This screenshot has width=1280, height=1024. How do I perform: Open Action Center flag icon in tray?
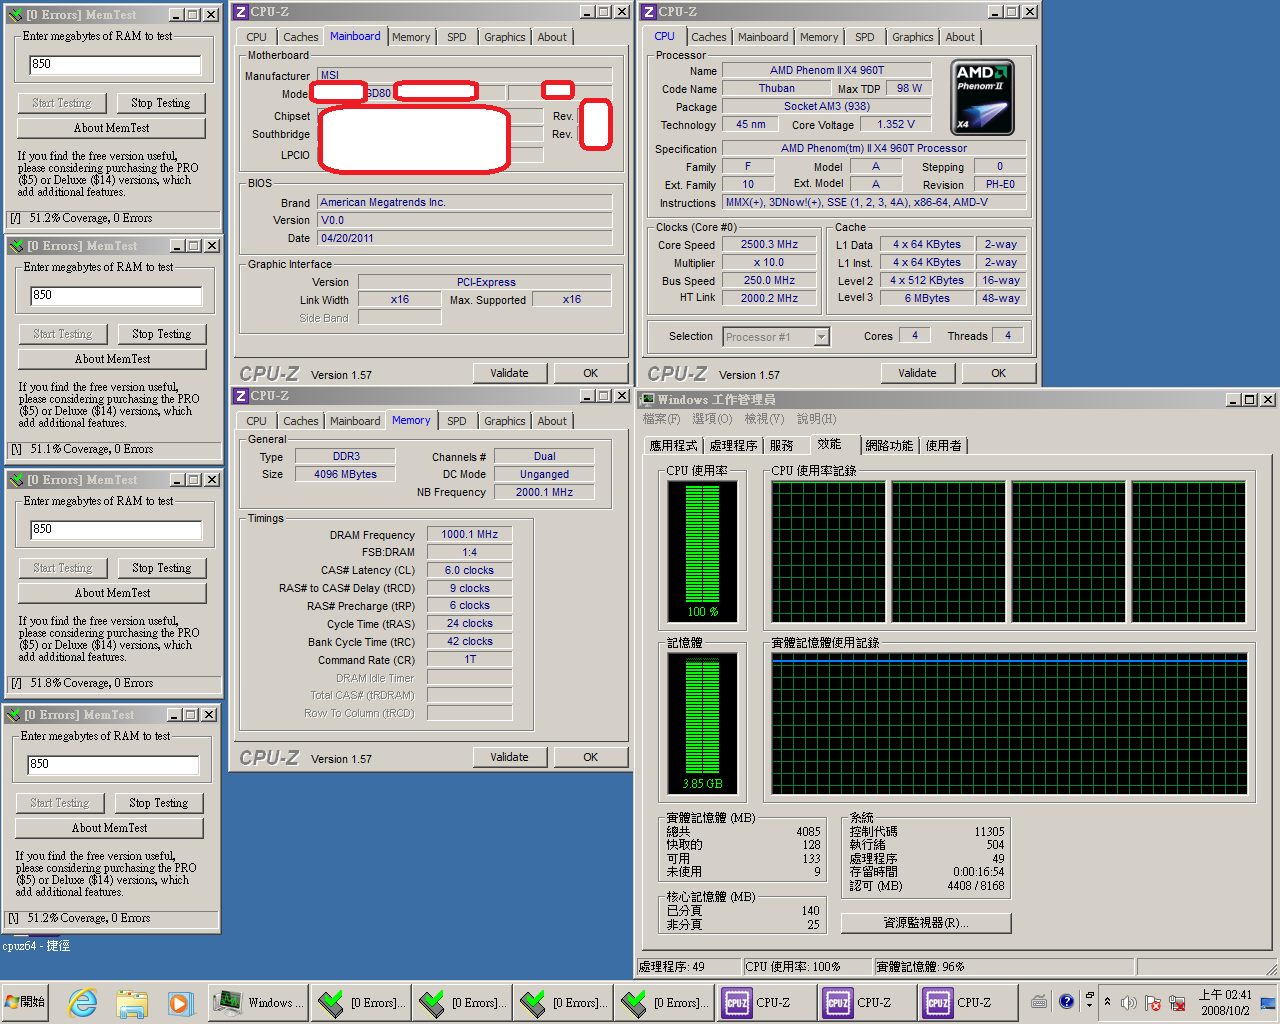coord(1153,1002)
